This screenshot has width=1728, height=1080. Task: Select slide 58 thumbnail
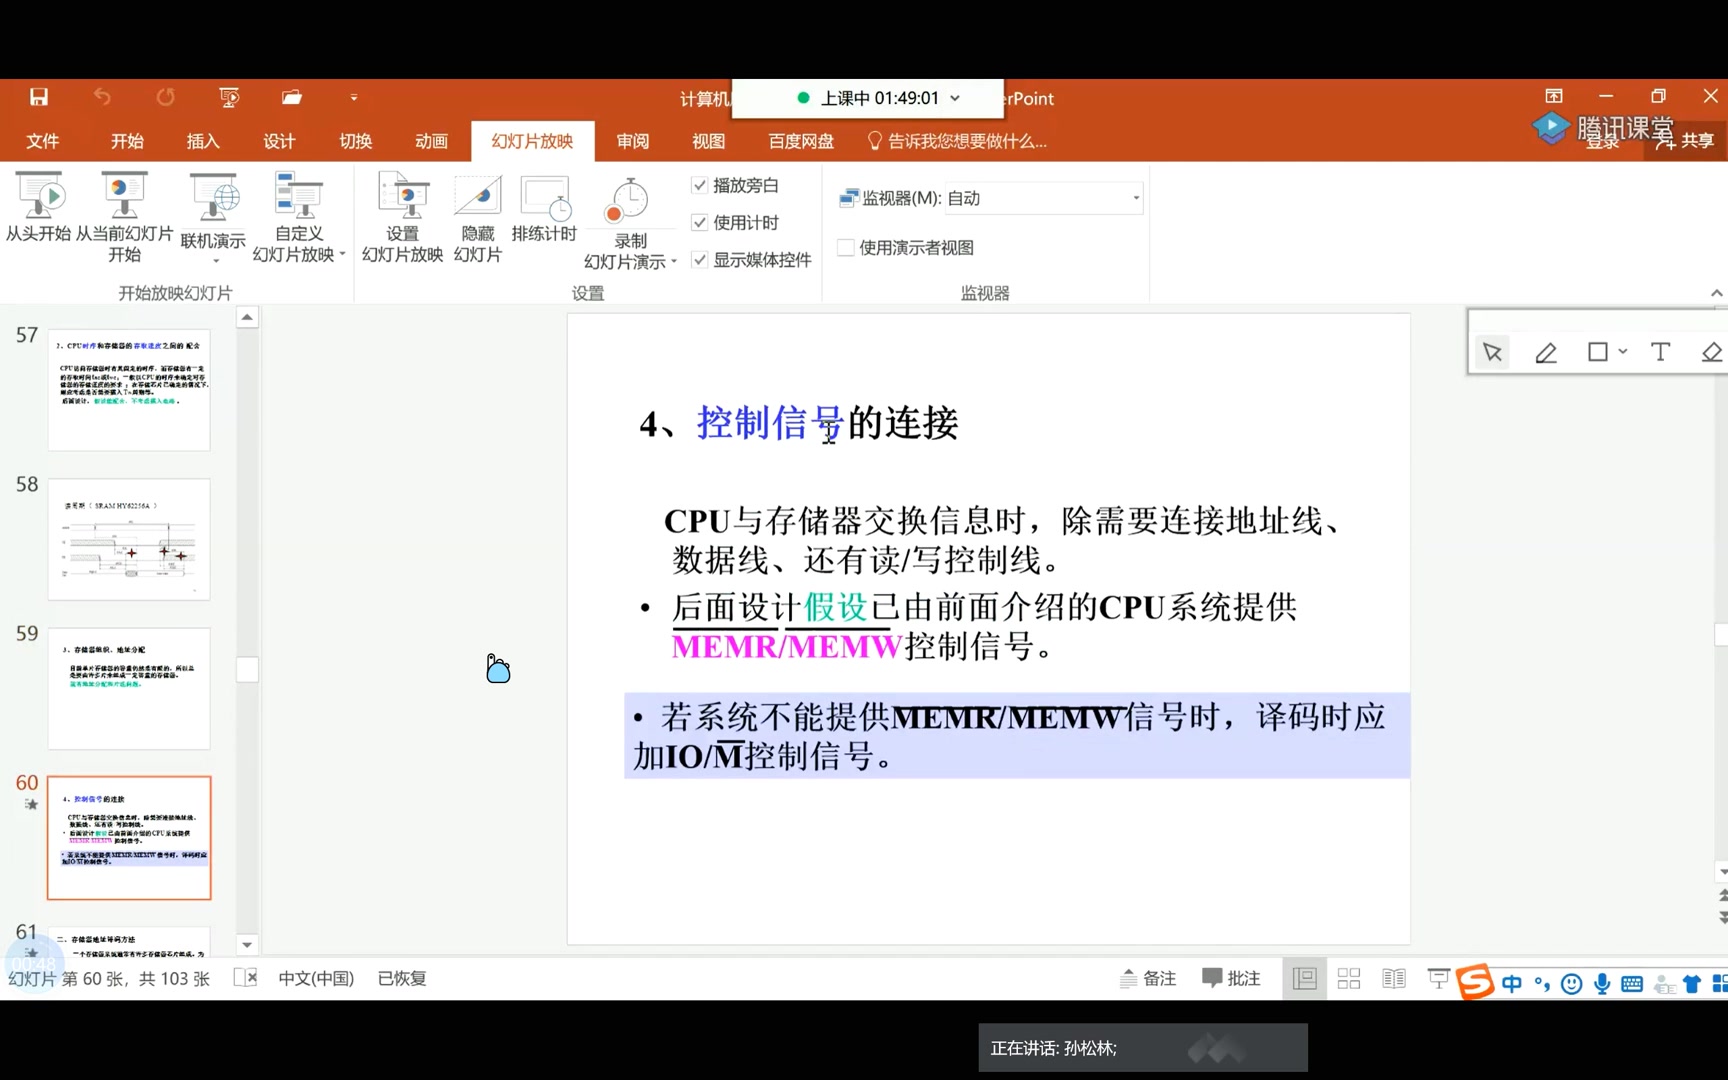pos(129,539)
